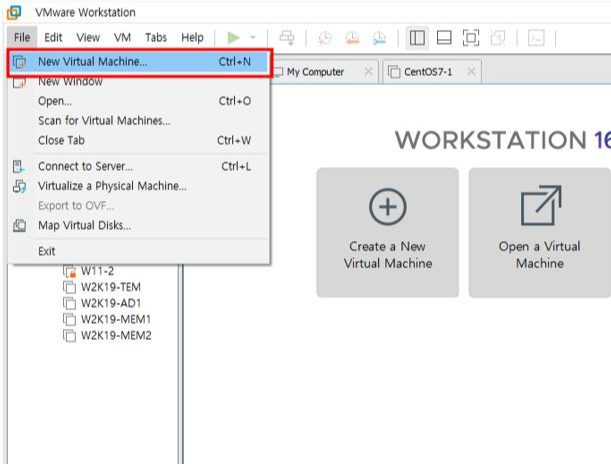Viewport: 611px width, 464px height.
Task: Open the power options dropdown arrow
Action: click(x=253, y=38)
